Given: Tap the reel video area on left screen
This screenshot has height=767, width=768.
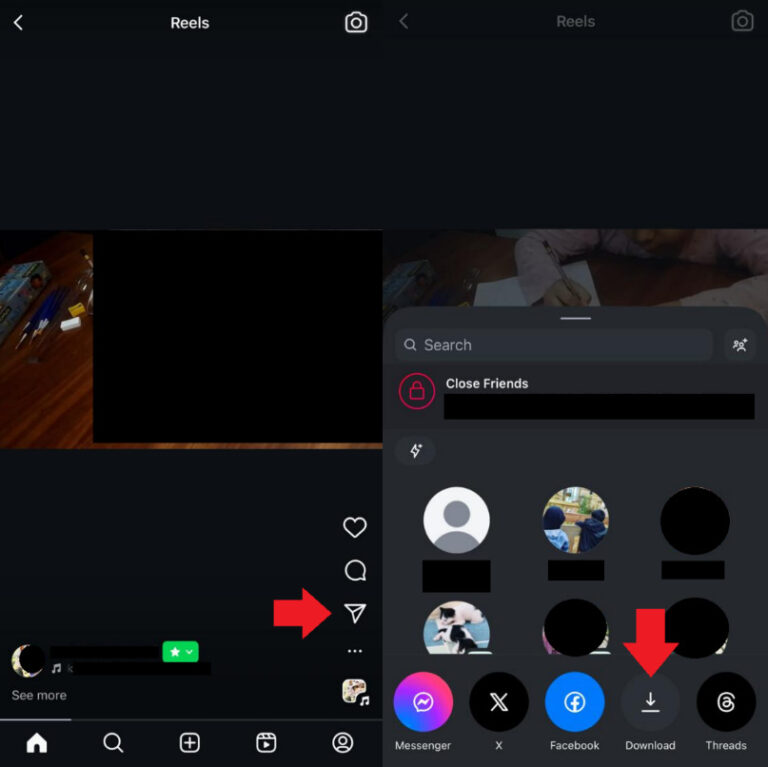Looking at the screenshot, I should pos(191,339).
